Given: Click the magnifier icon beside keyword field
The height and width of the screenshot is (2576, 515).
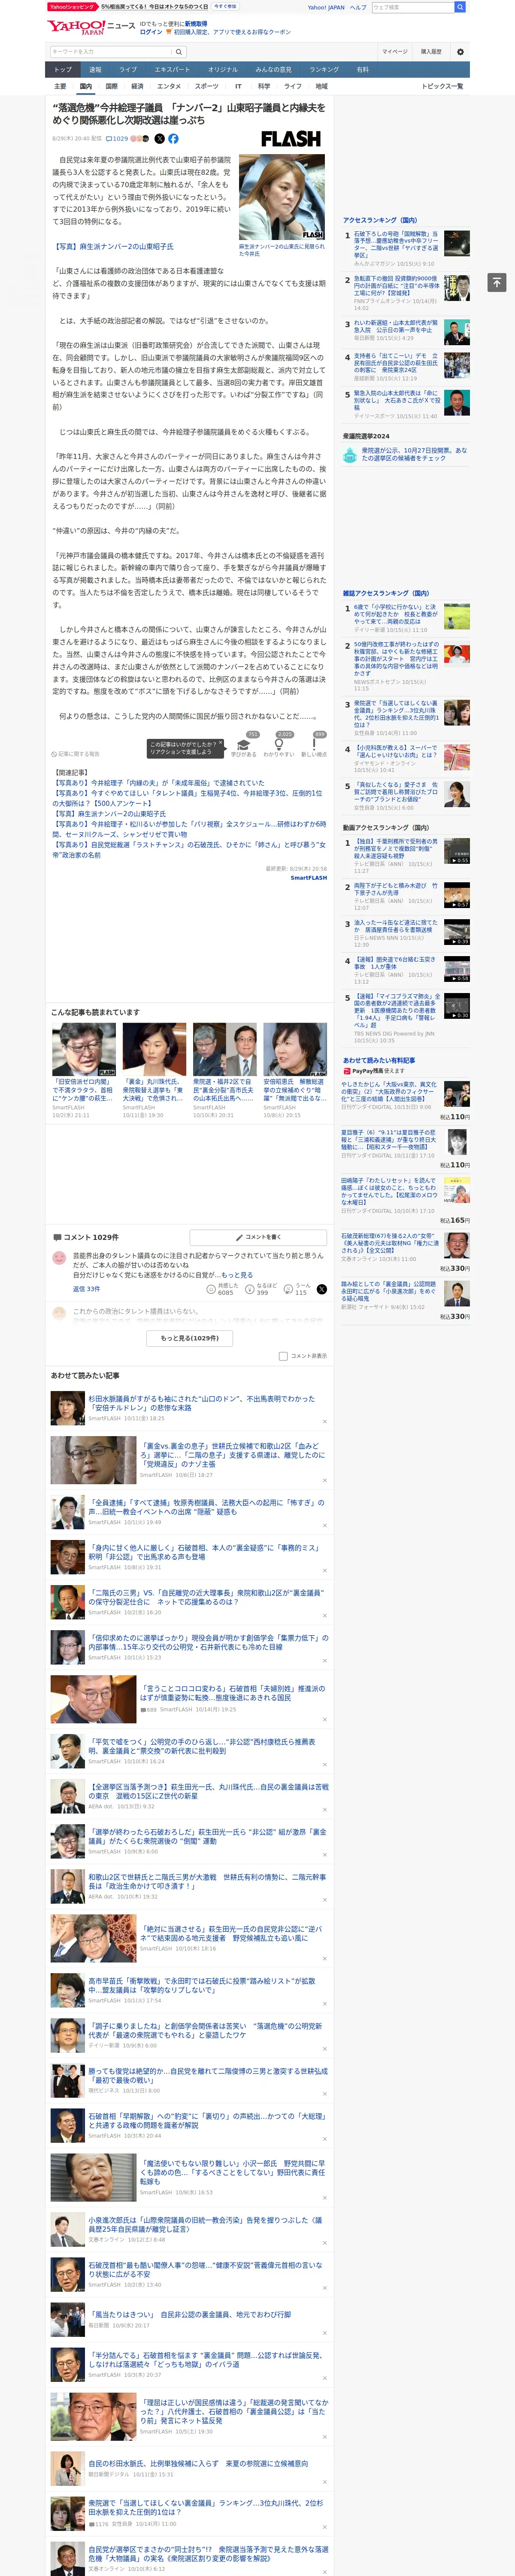Looking at the screenshot, I should 179,52.
